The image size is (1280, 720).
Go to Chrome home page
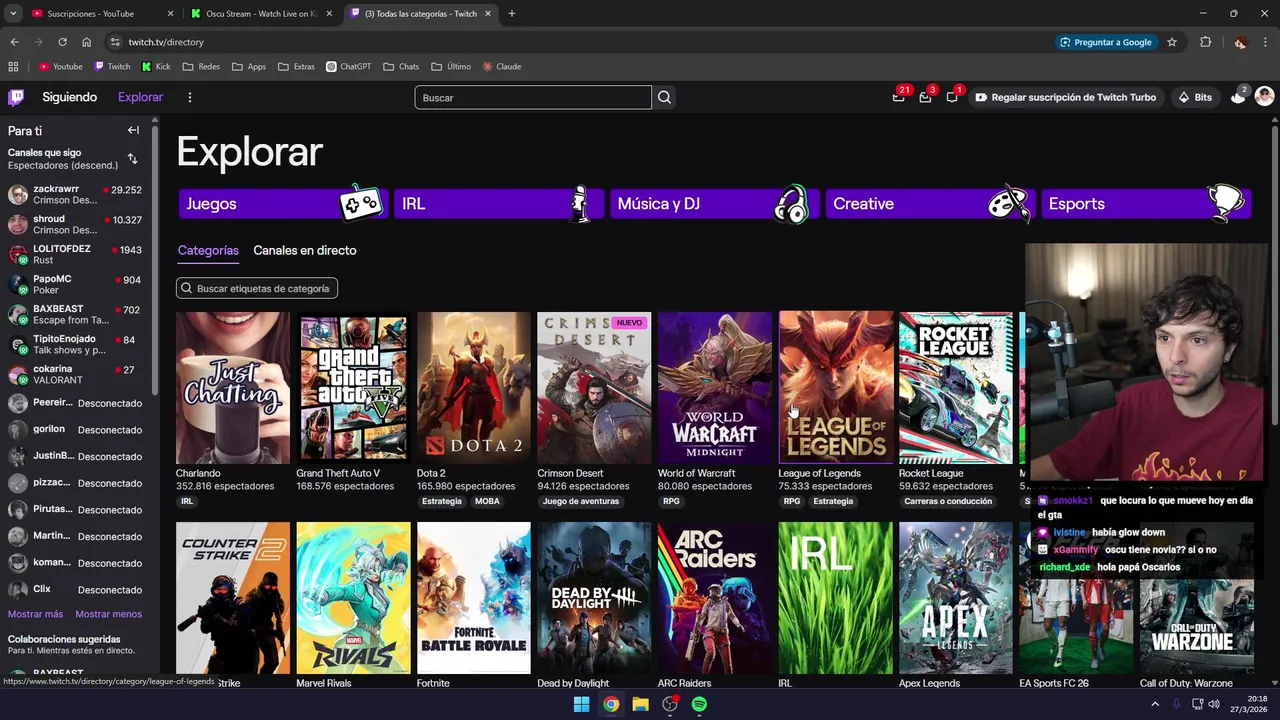[x=87, y=42]
